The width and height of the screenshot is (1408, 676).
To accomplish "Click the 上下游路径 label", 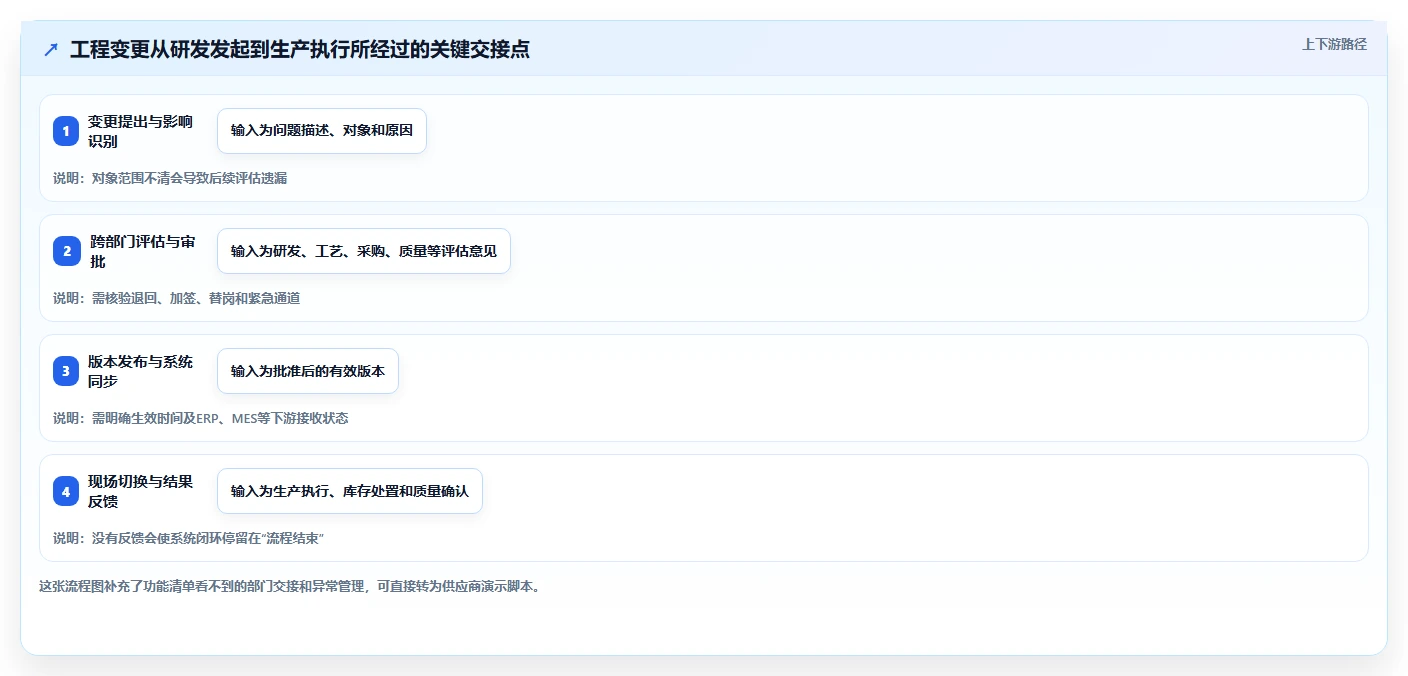I will [1334, 44].
